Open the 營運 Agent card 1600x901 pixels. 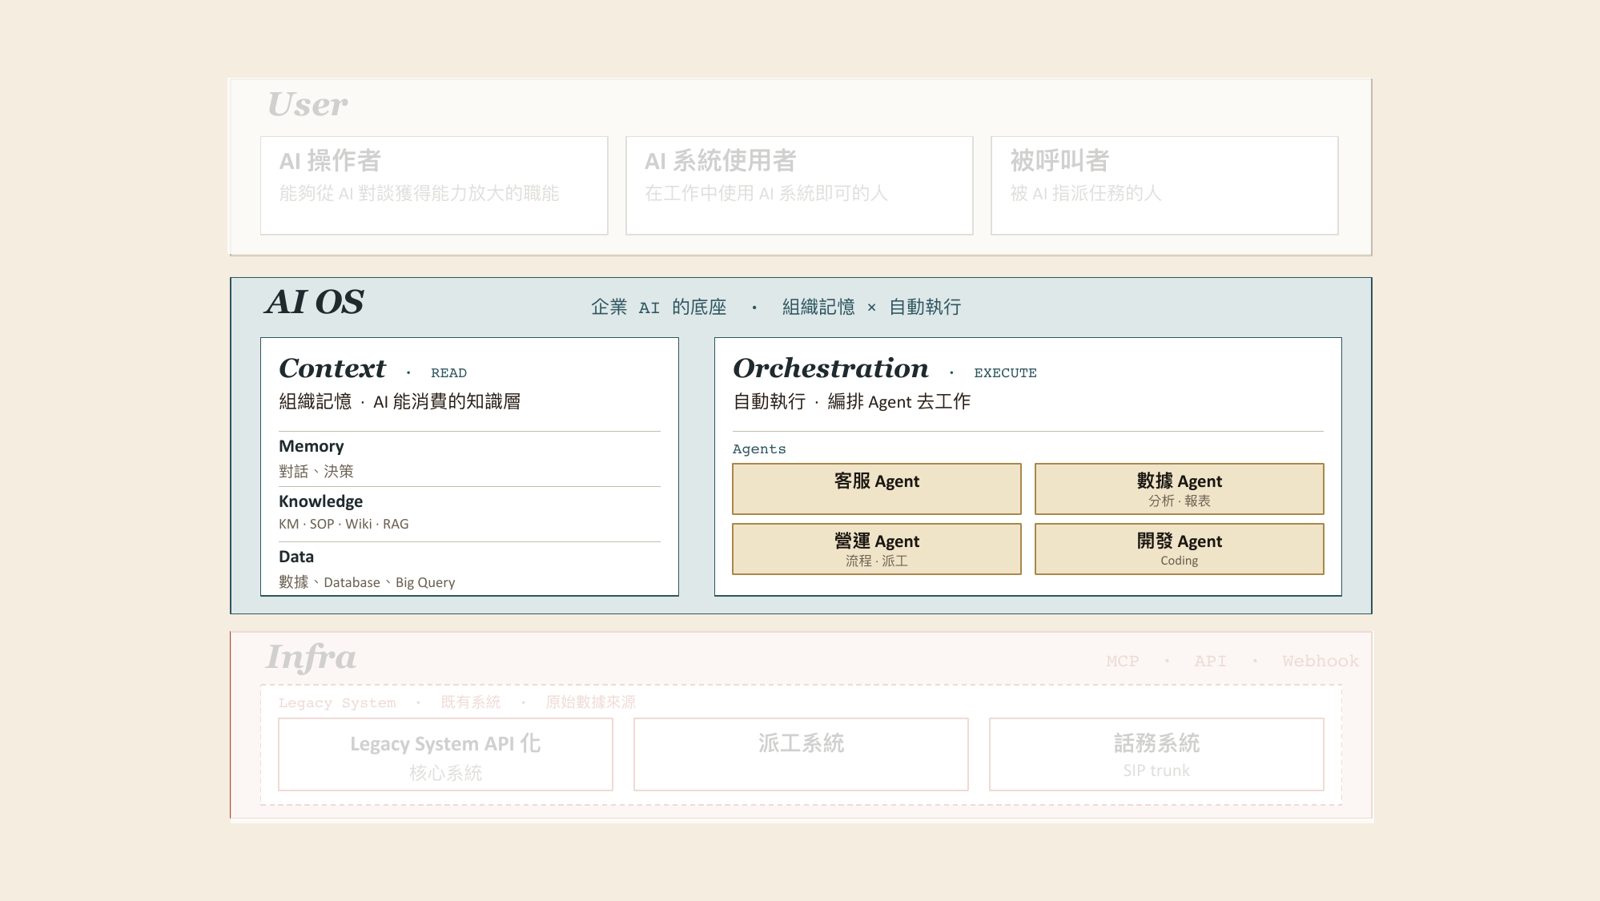pos(877,549)
